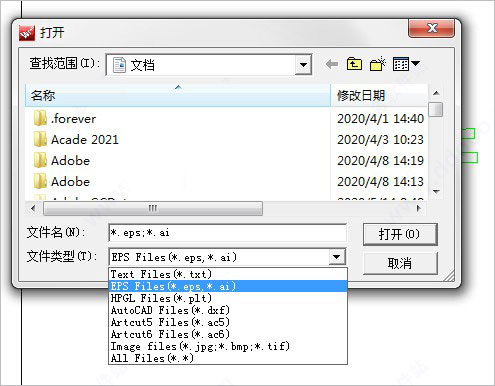Click vertical scrollbar down arrow

[x=436, y=192]
